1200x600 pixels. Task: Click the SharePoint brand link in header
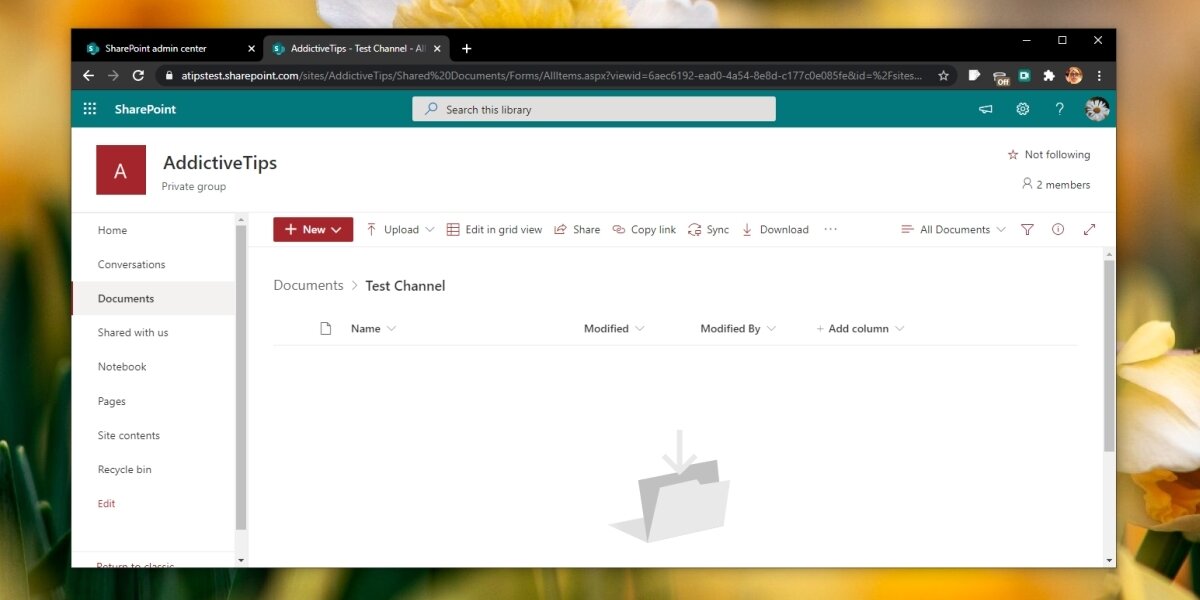pos(145,109)
